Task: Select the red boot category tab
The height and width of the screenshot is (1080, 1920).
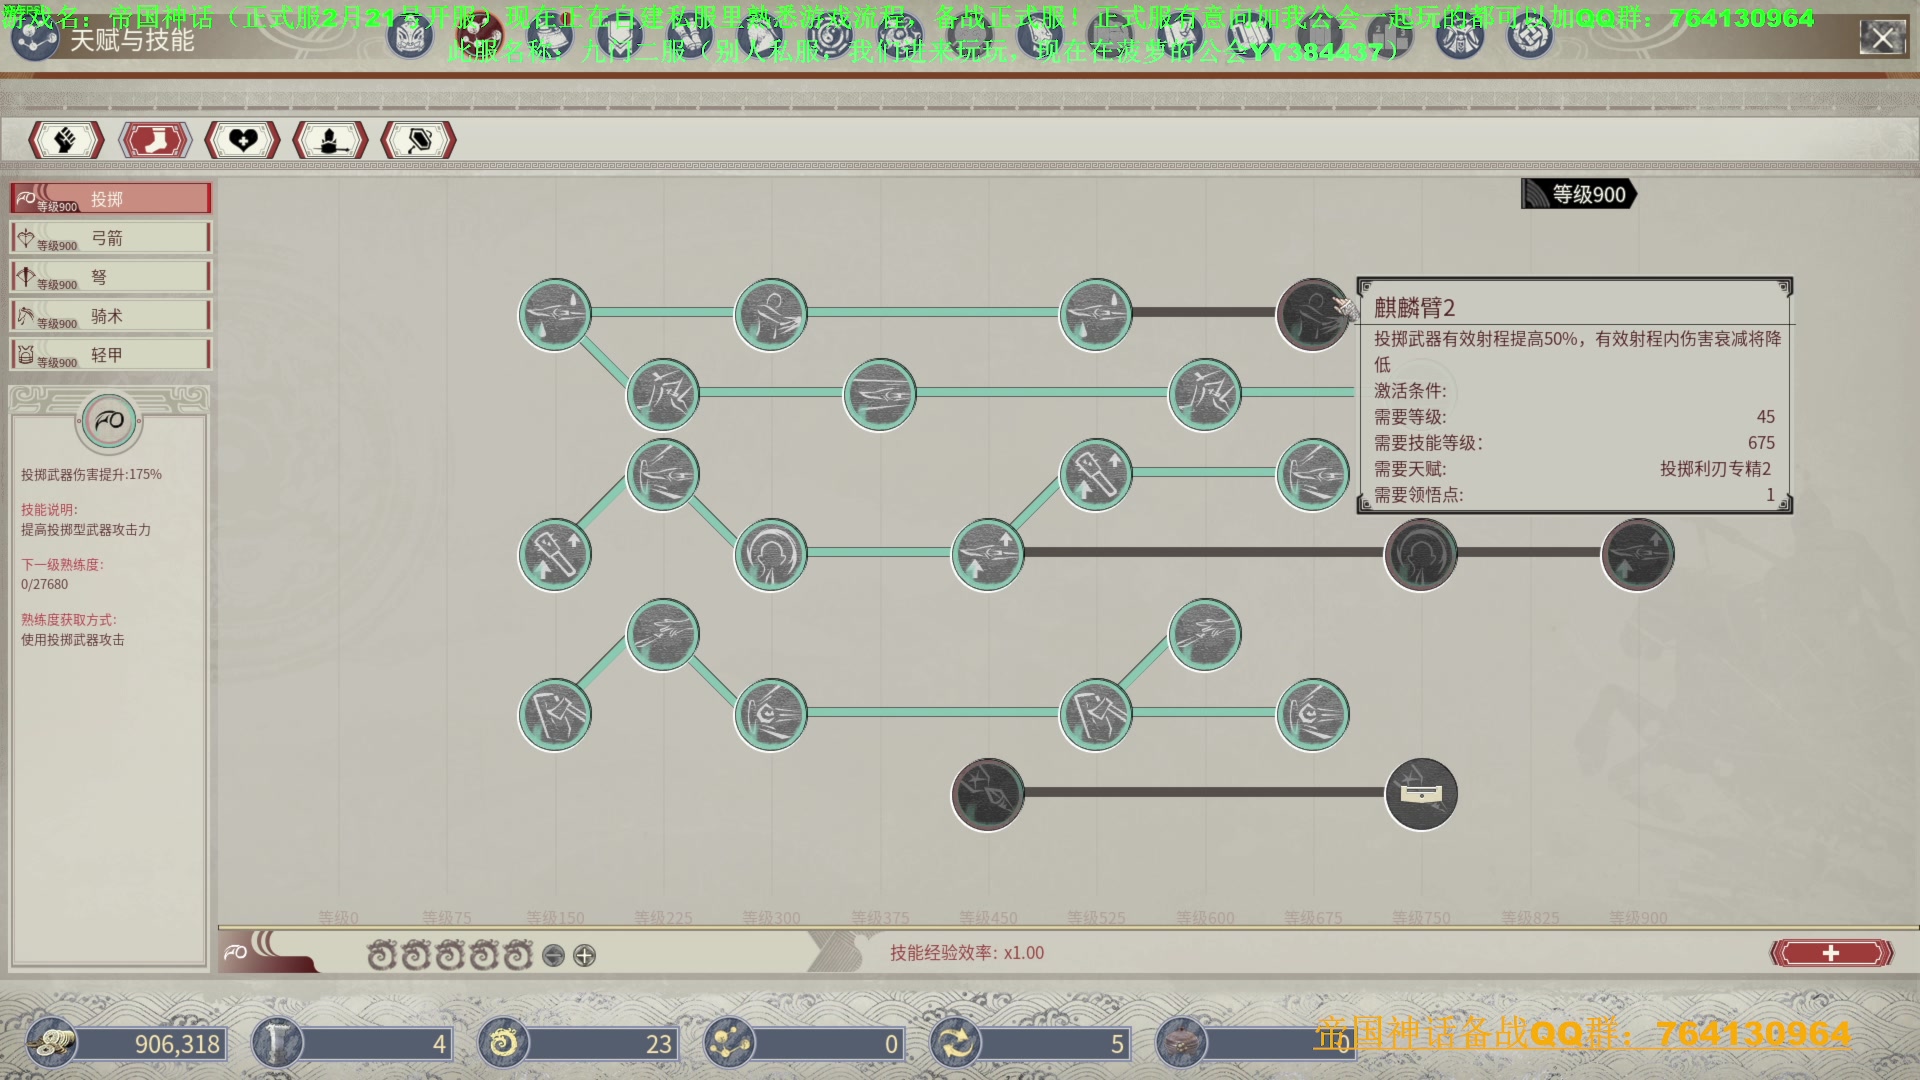Action: 155,140
